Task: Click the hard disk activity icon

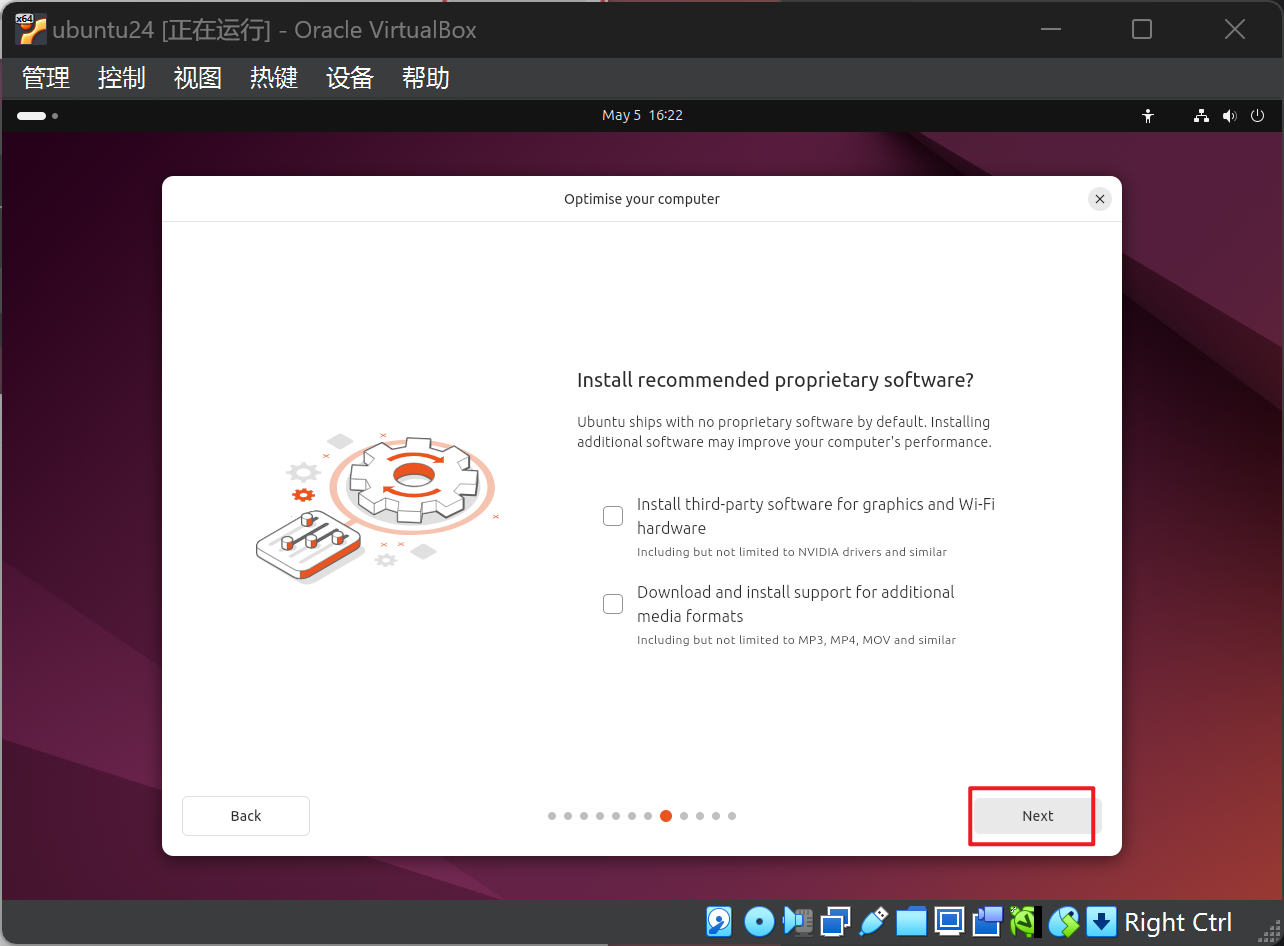Action: click(719, 921)
